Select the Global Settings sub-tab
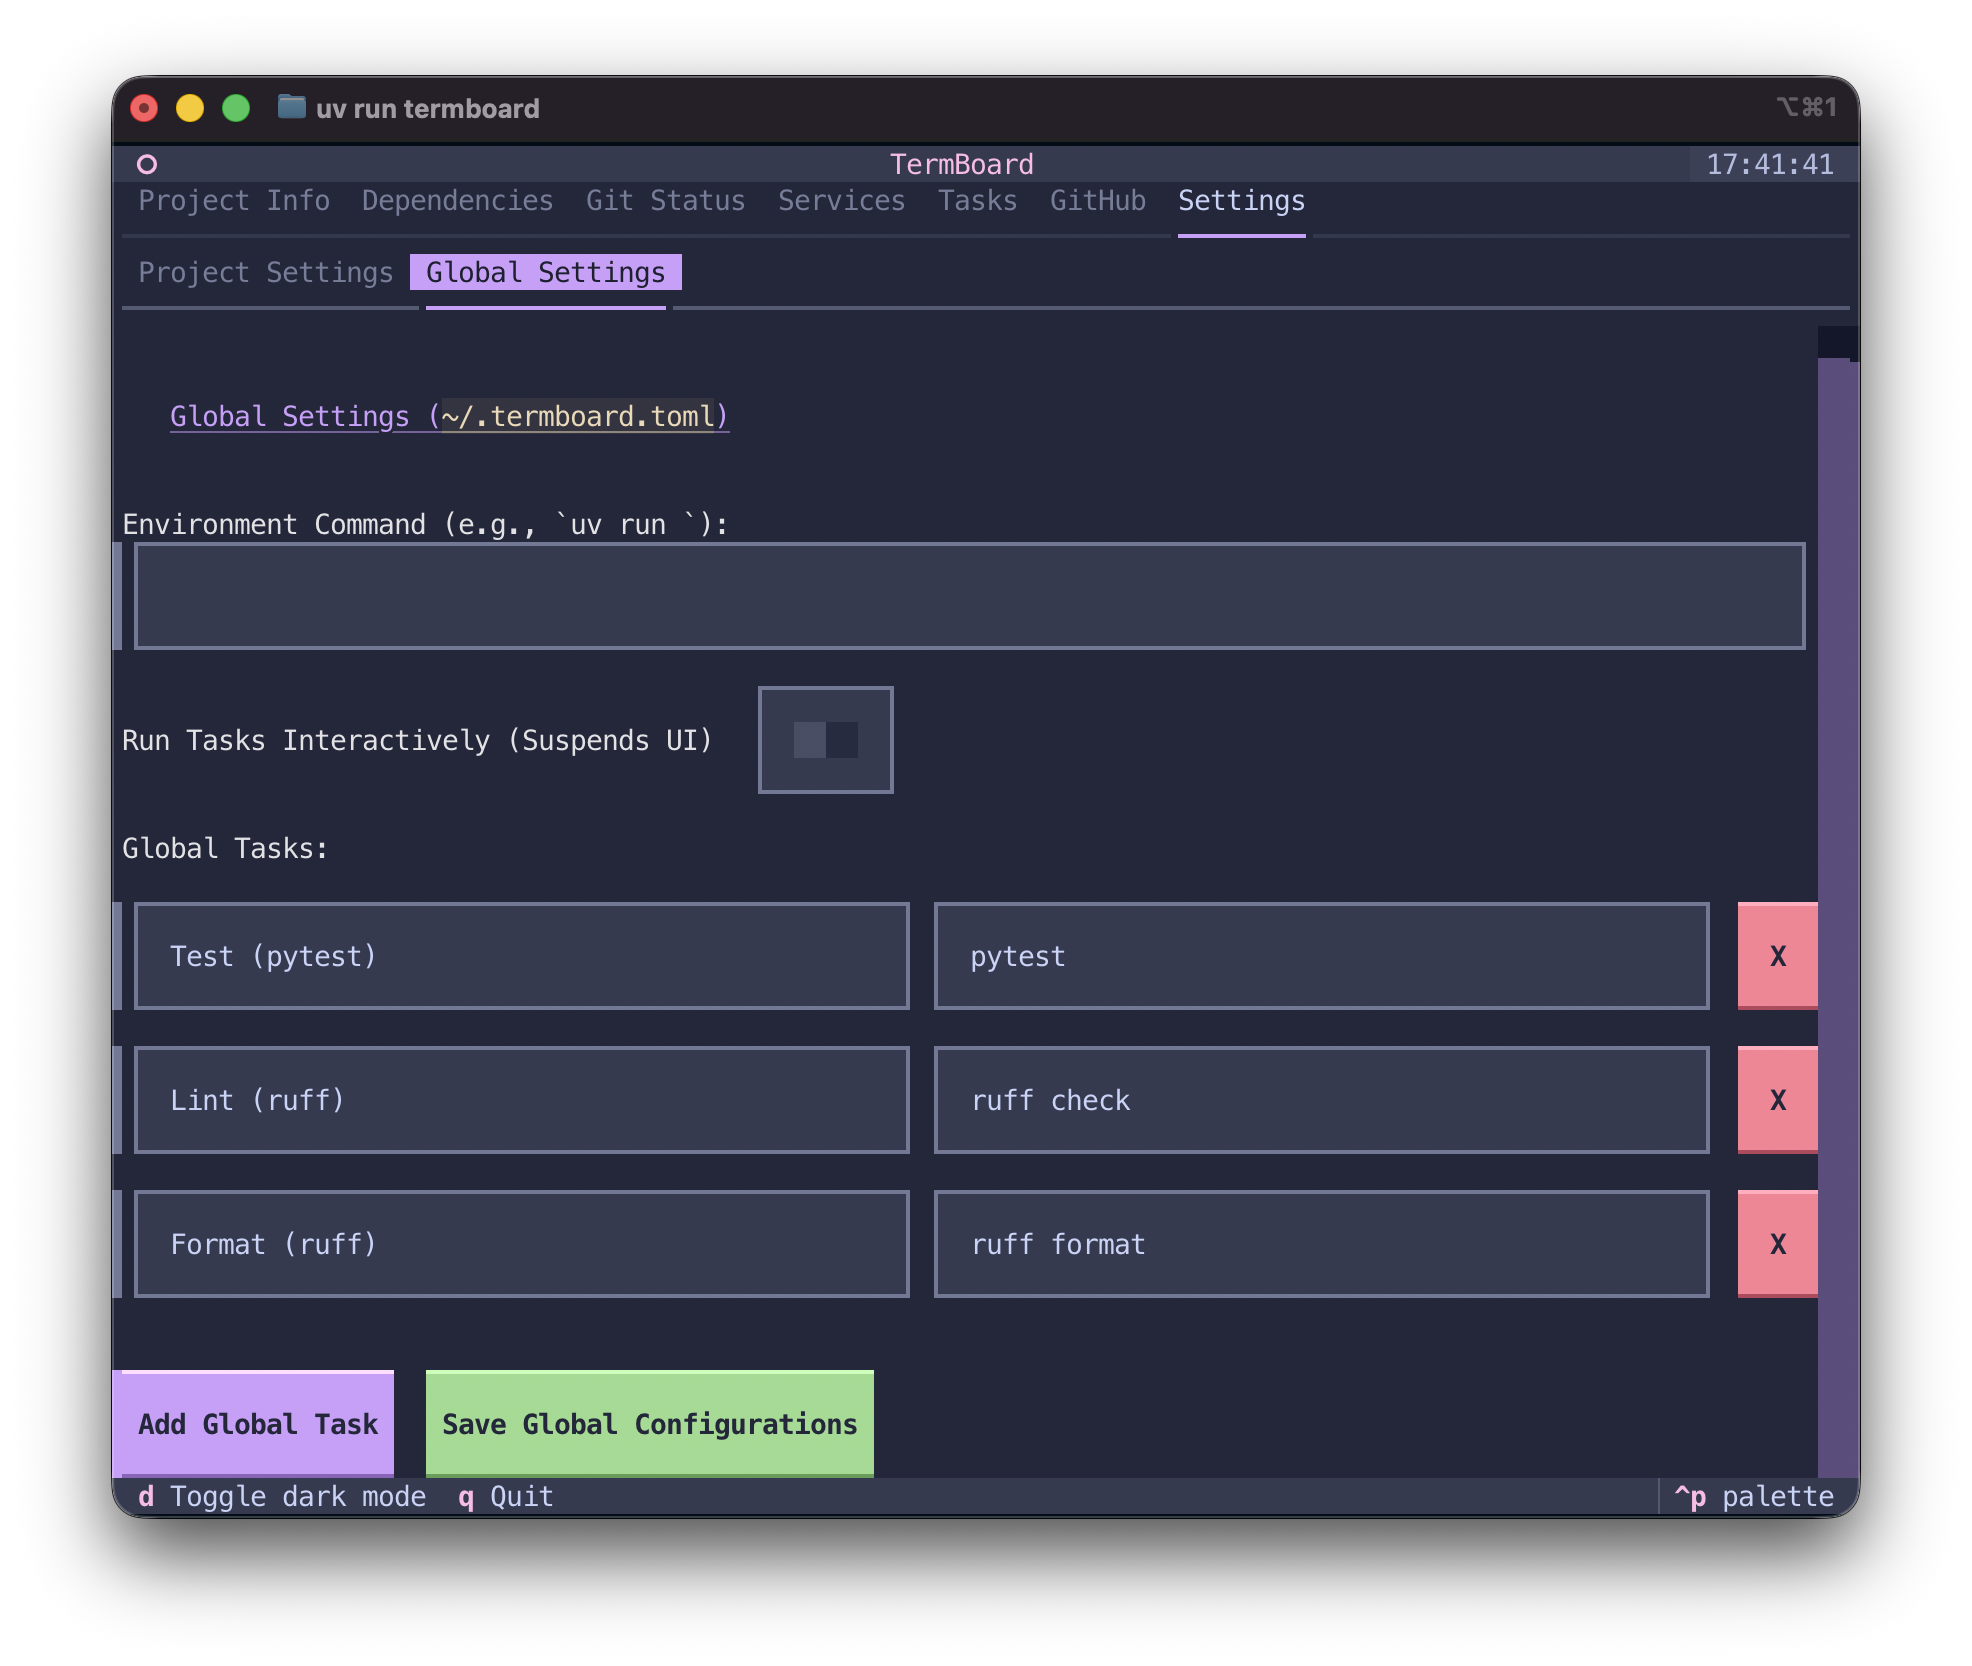 [x=546, y=273]
